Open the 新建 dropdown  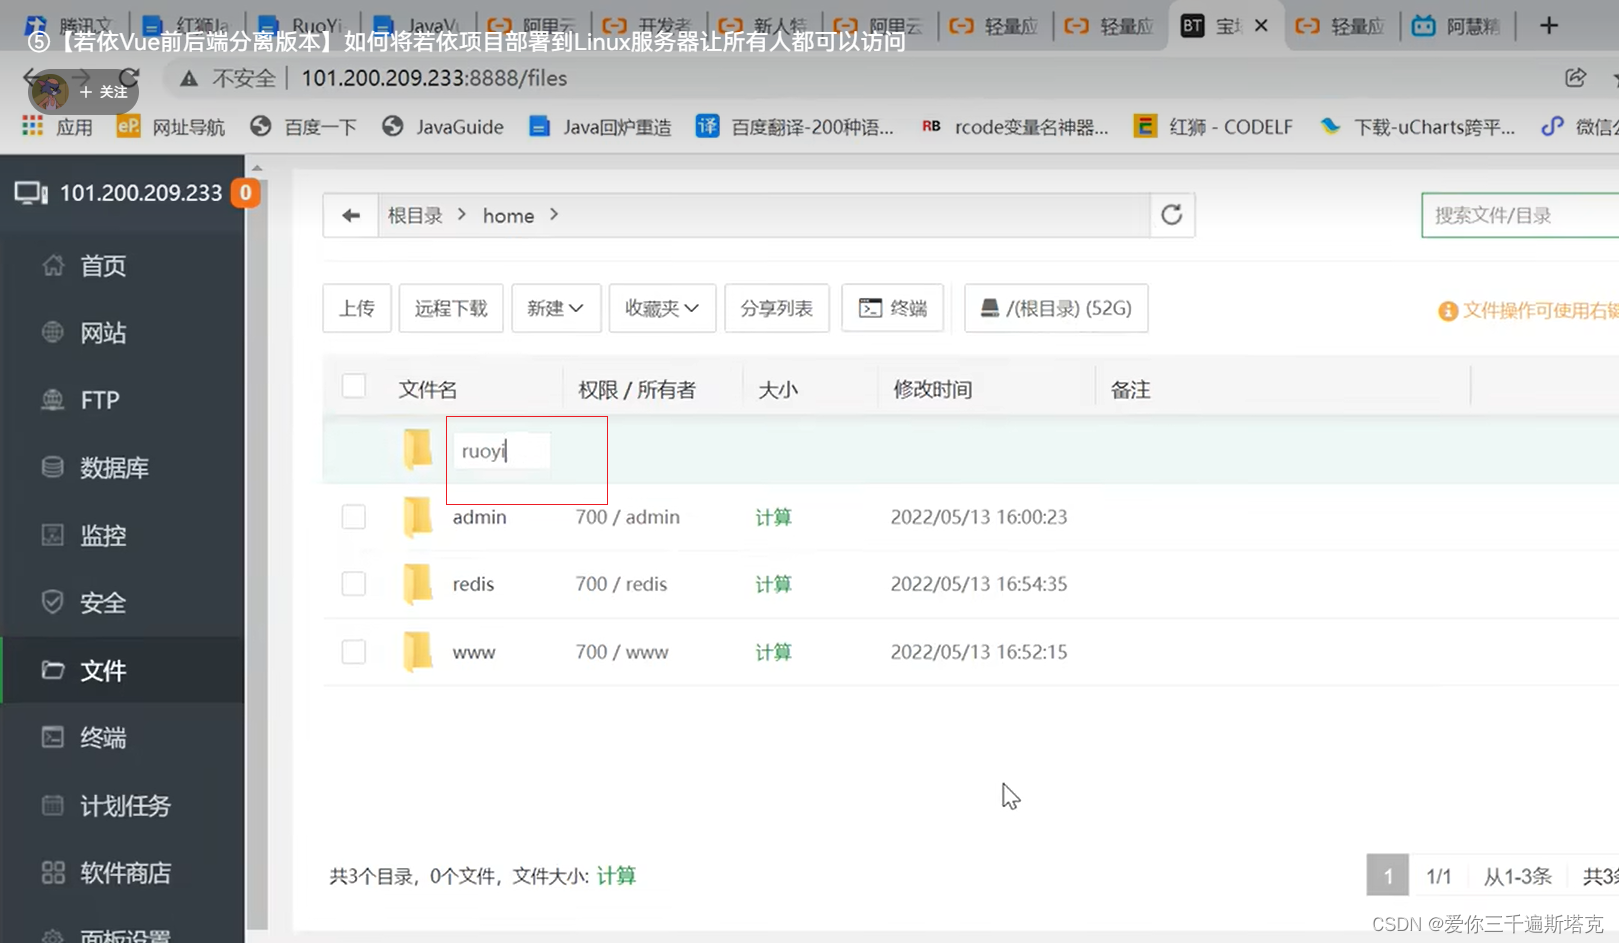[x=556, y=308]
